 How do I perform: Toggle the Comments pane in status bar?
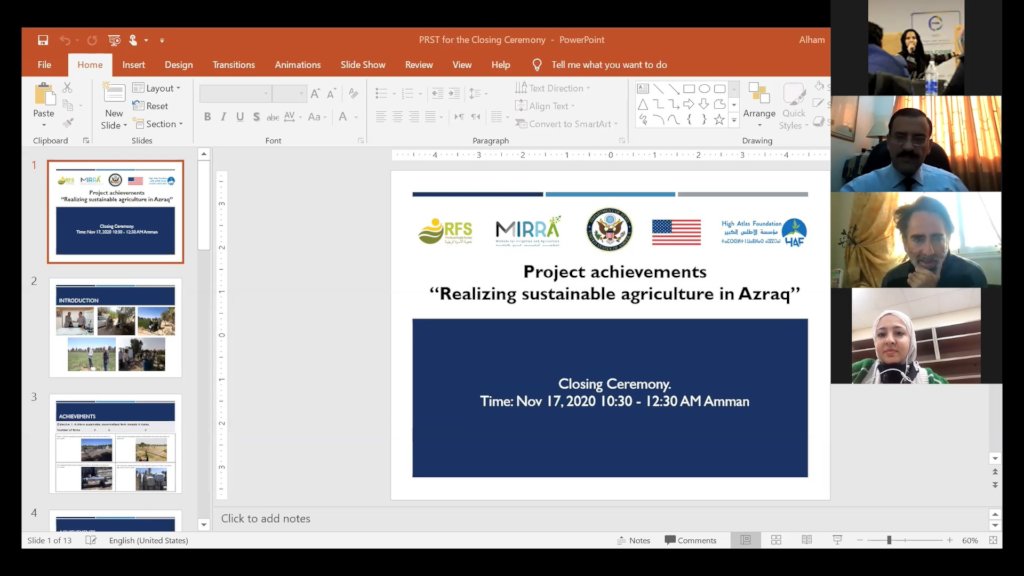click(690, 540)
